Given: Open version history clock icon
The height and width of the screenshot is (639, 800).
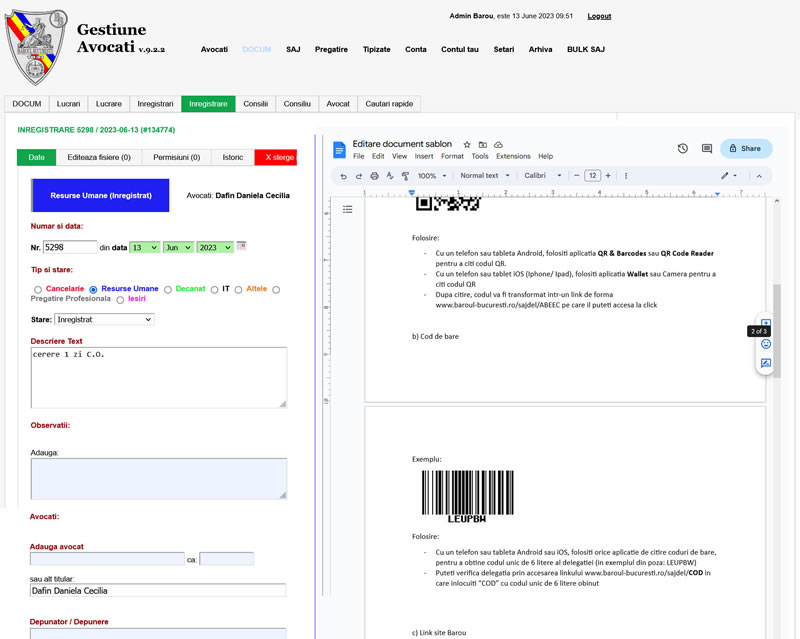Looking at the screenshot, I should pyautogui.click(x=682, y=148).
